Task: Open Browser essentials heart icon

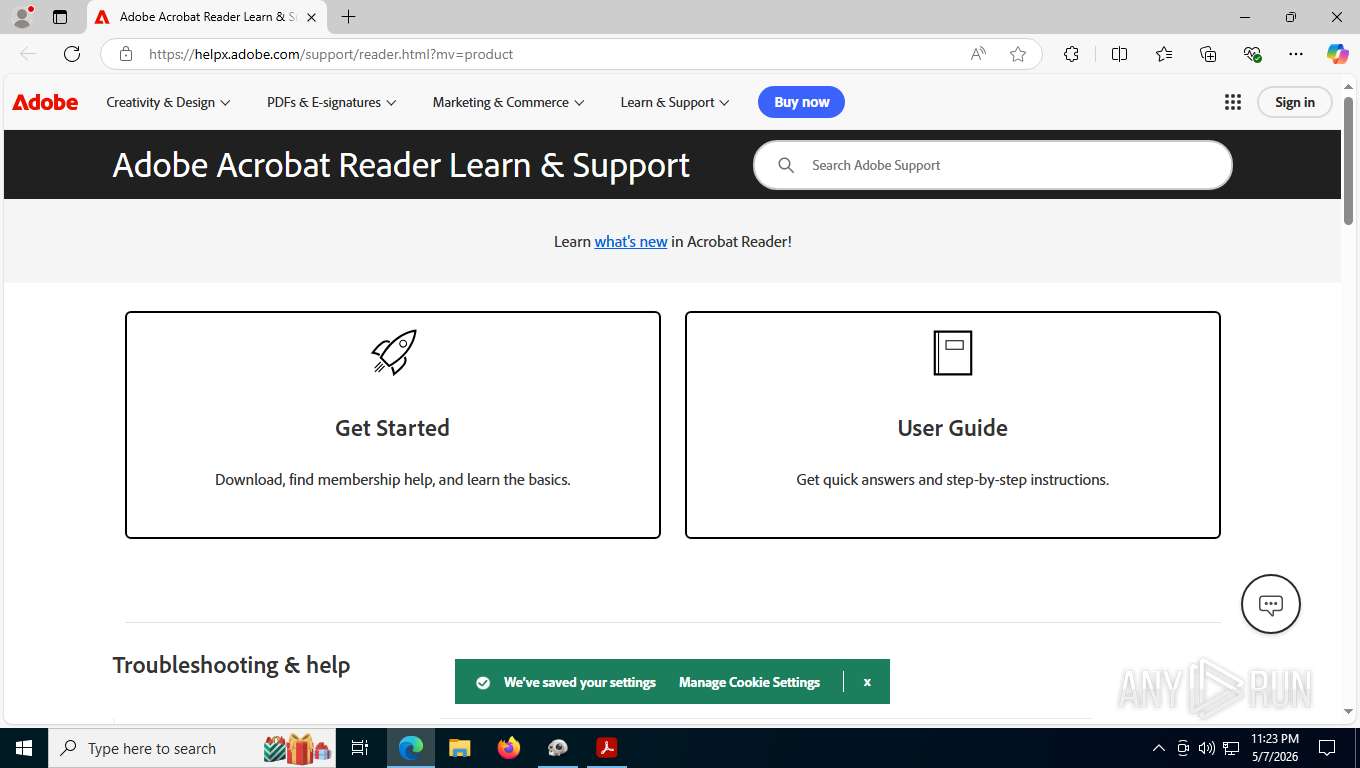Action: tap(1252, 54)
